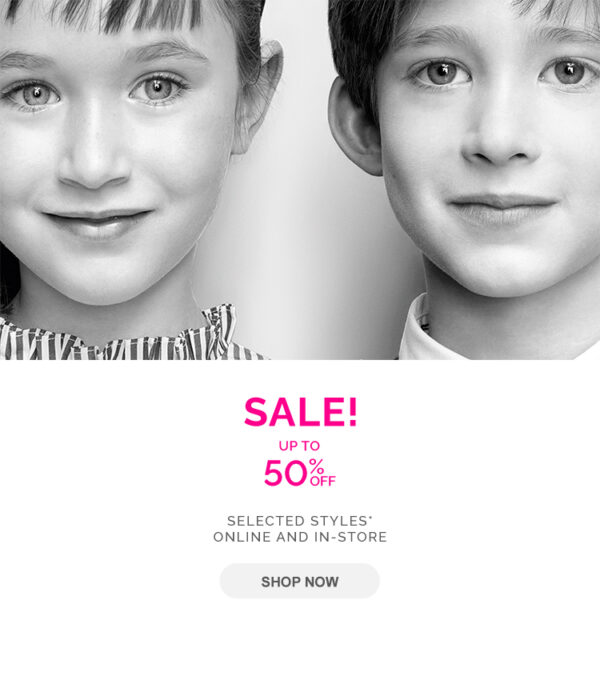Image resolution: width=600 pixels, height=680 pixels.
Task: Click the girl's ear
Action: point(259,98)
